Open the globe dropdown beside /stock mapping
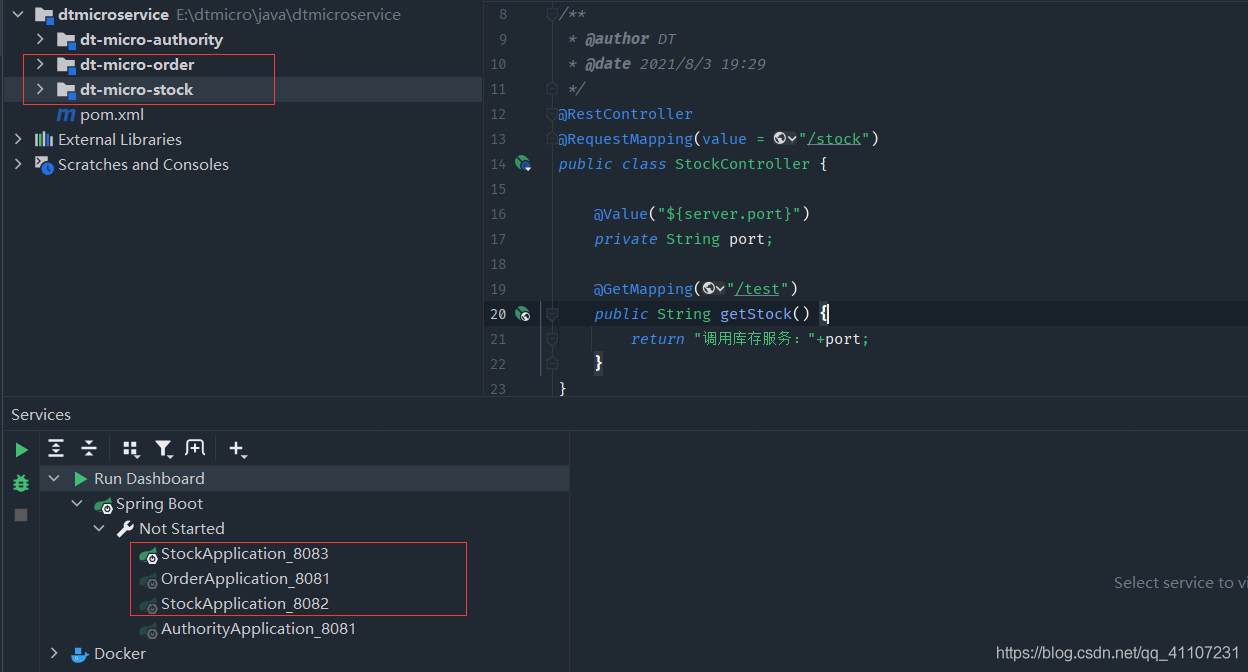 pos(785,138)
